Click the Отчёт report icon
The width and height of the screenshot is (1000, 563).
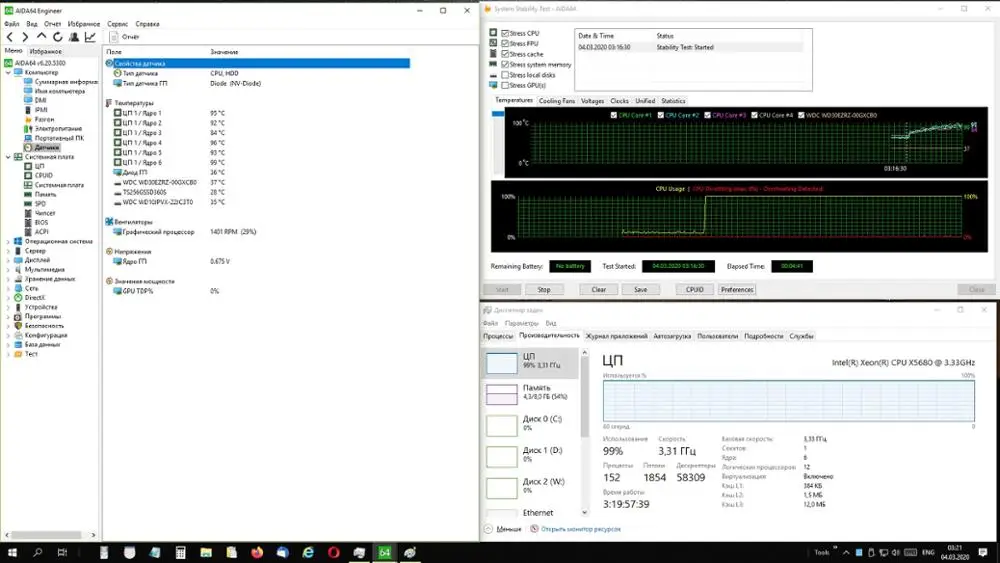(x=114, y=37)
